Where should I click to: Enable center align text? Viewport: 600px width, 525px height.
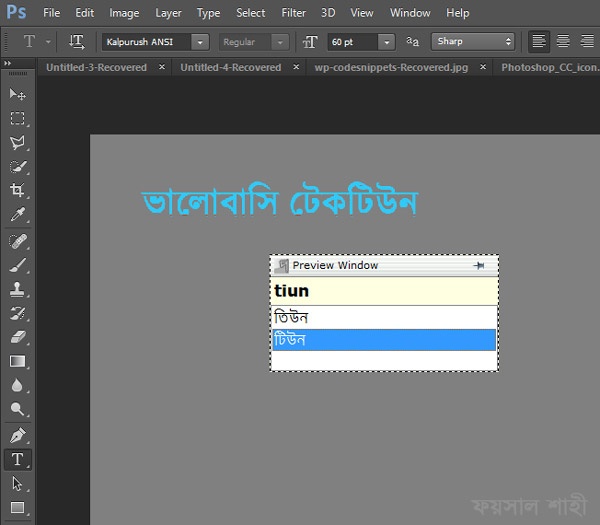[x=563, y=42]
